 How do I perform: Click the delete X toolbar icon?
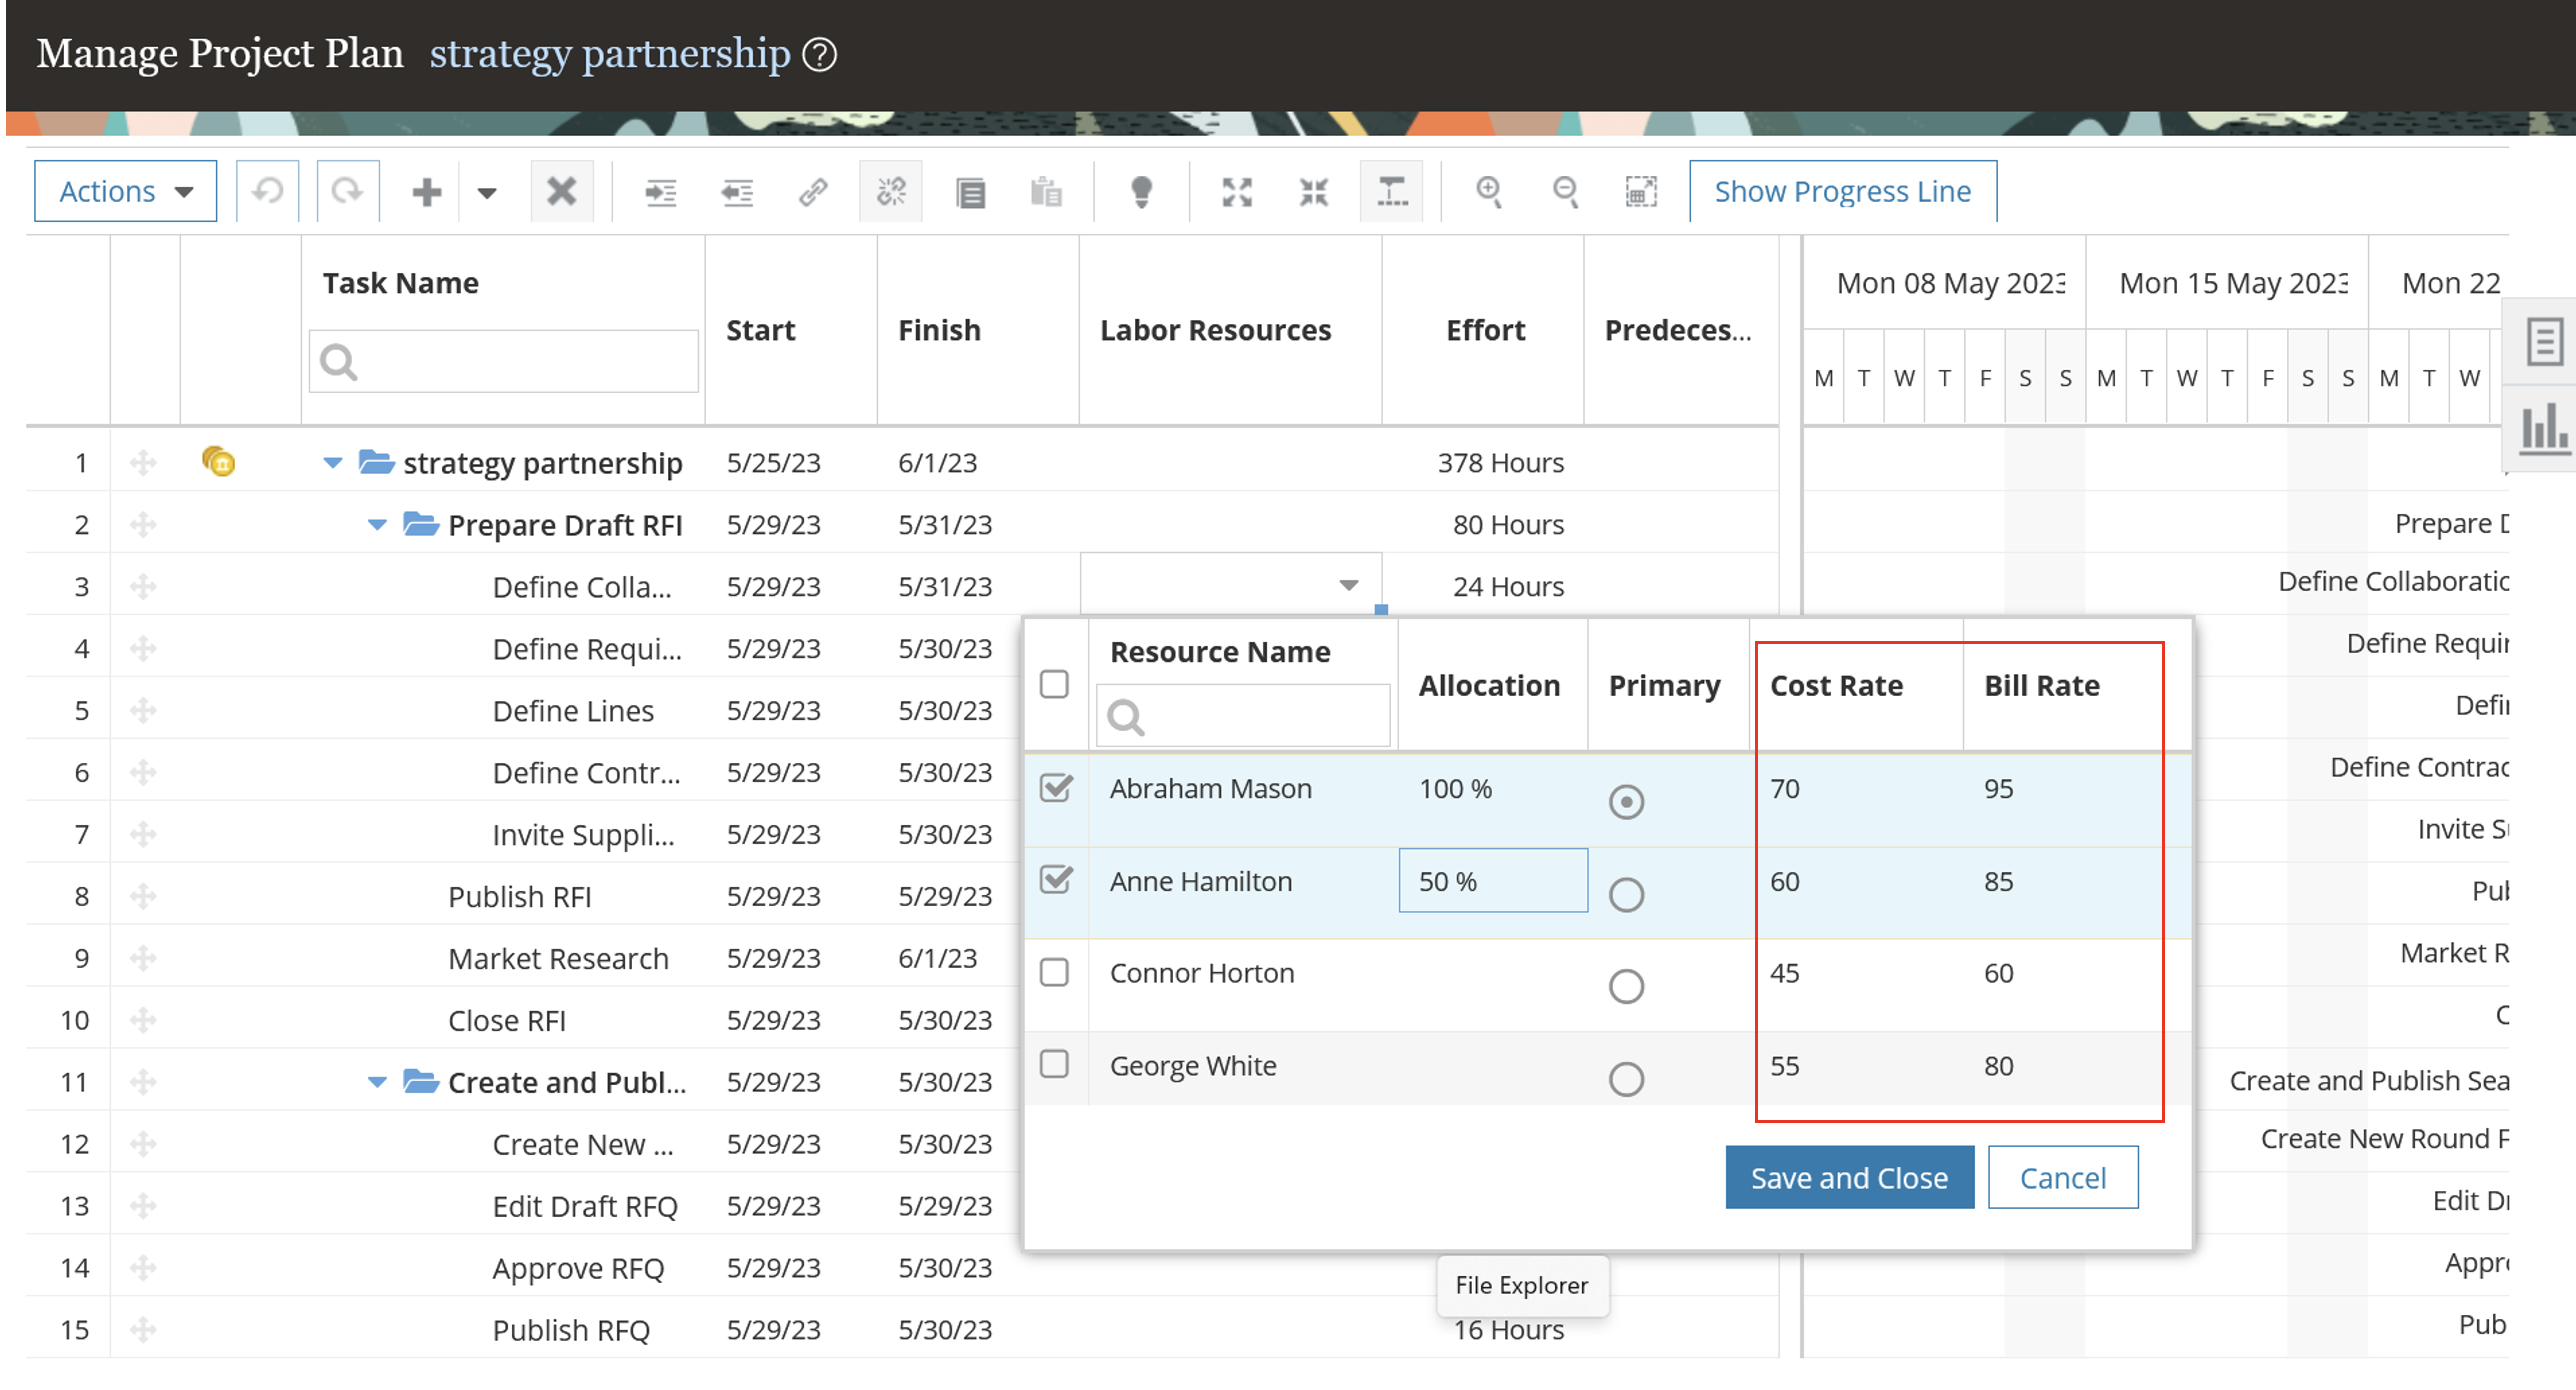561,191
